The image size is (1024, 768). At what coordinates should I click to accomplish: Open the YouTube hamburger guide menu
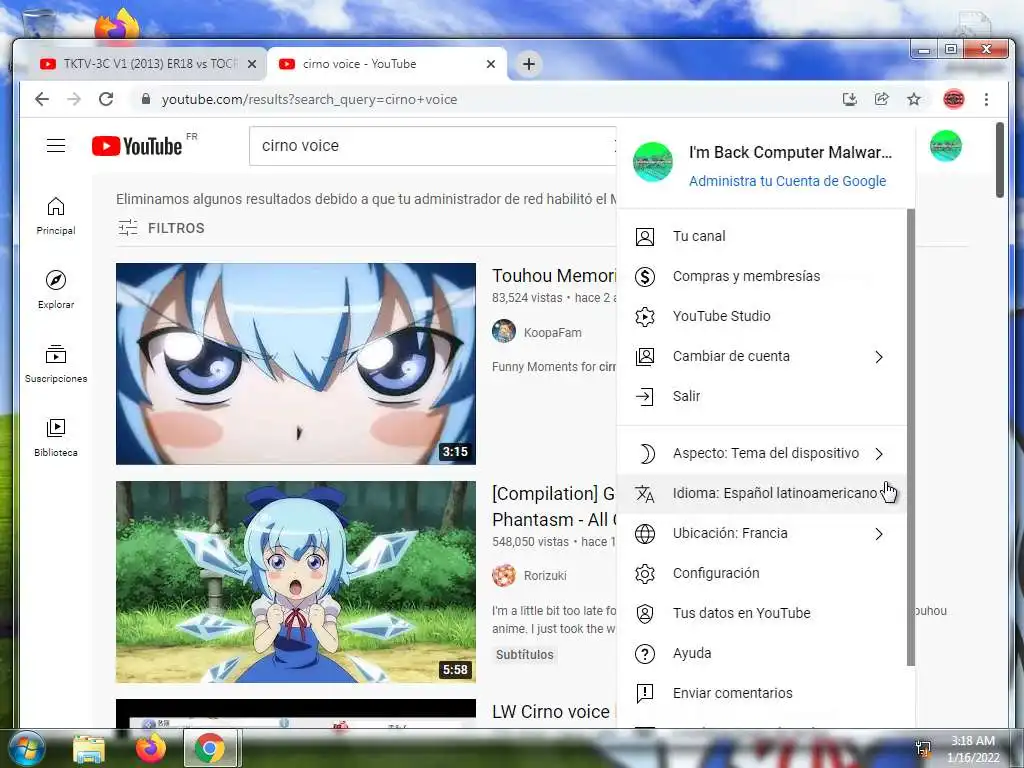56,146
